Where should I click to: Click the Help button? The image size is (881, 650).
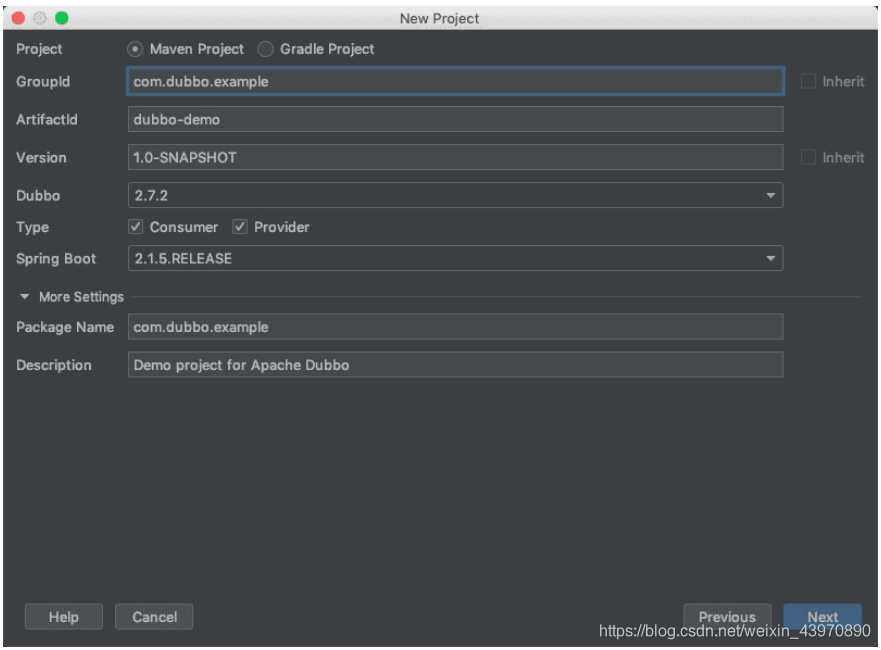pyautogui.click(x=63, y=617)
